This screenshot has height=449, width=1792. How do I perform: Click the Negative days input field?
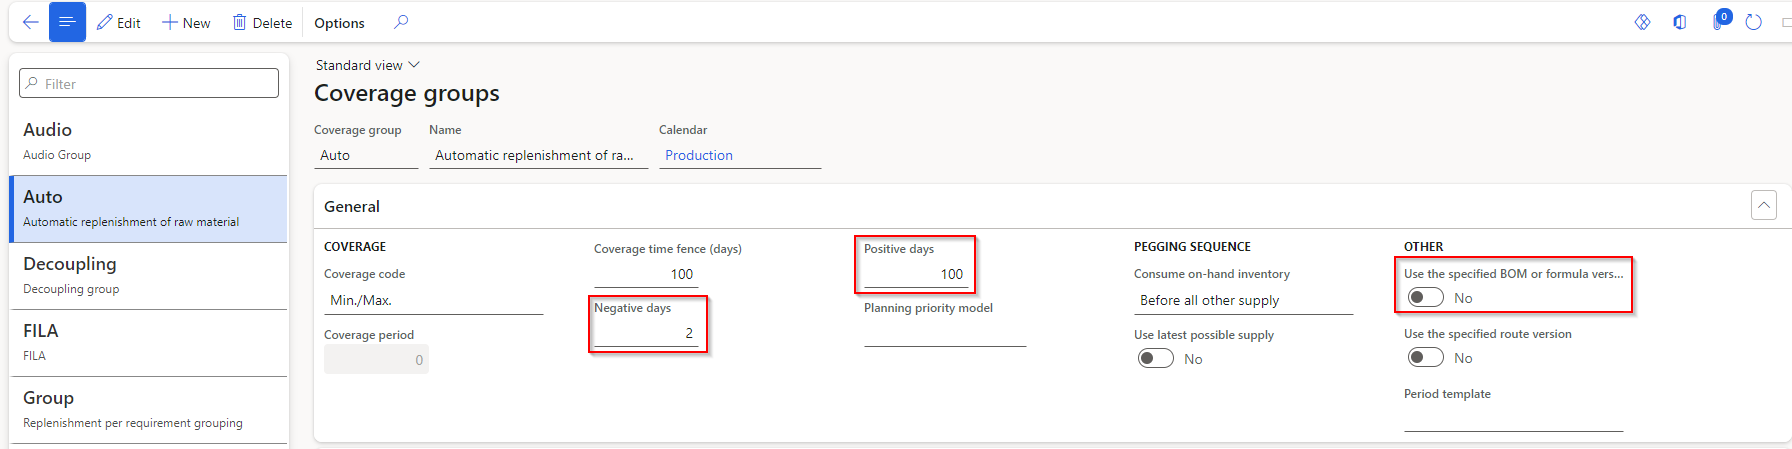[645, 333]
